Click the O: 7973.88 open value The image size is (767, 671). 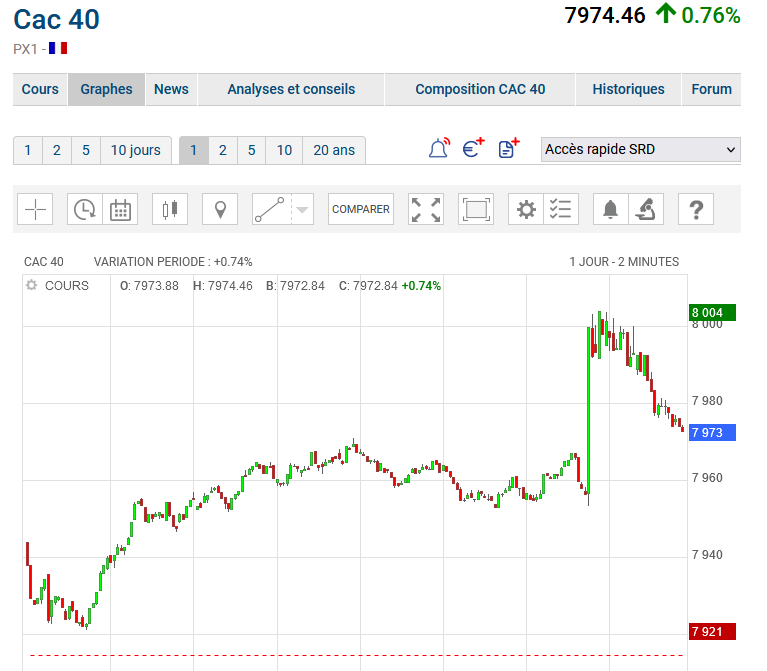149,286
